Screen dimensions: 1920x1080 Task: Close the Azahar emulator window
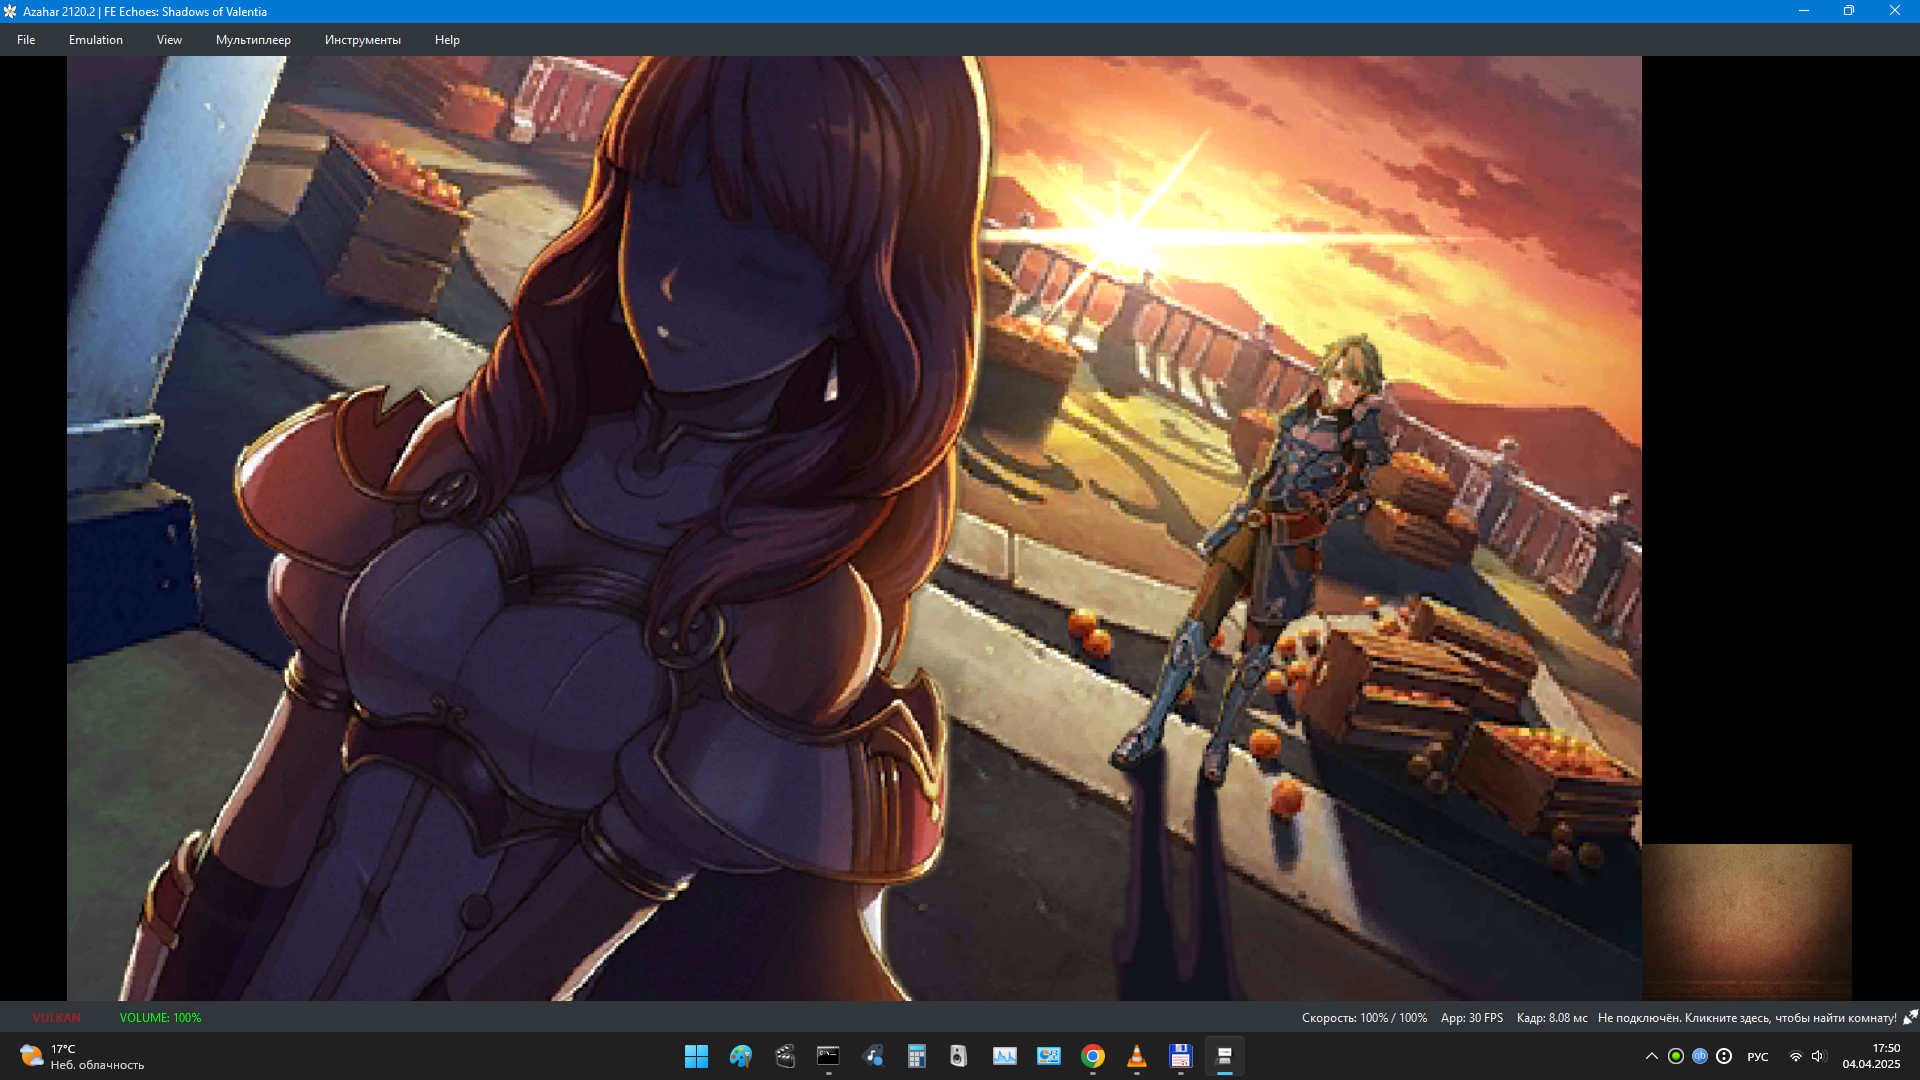(x=1895, y=11)
